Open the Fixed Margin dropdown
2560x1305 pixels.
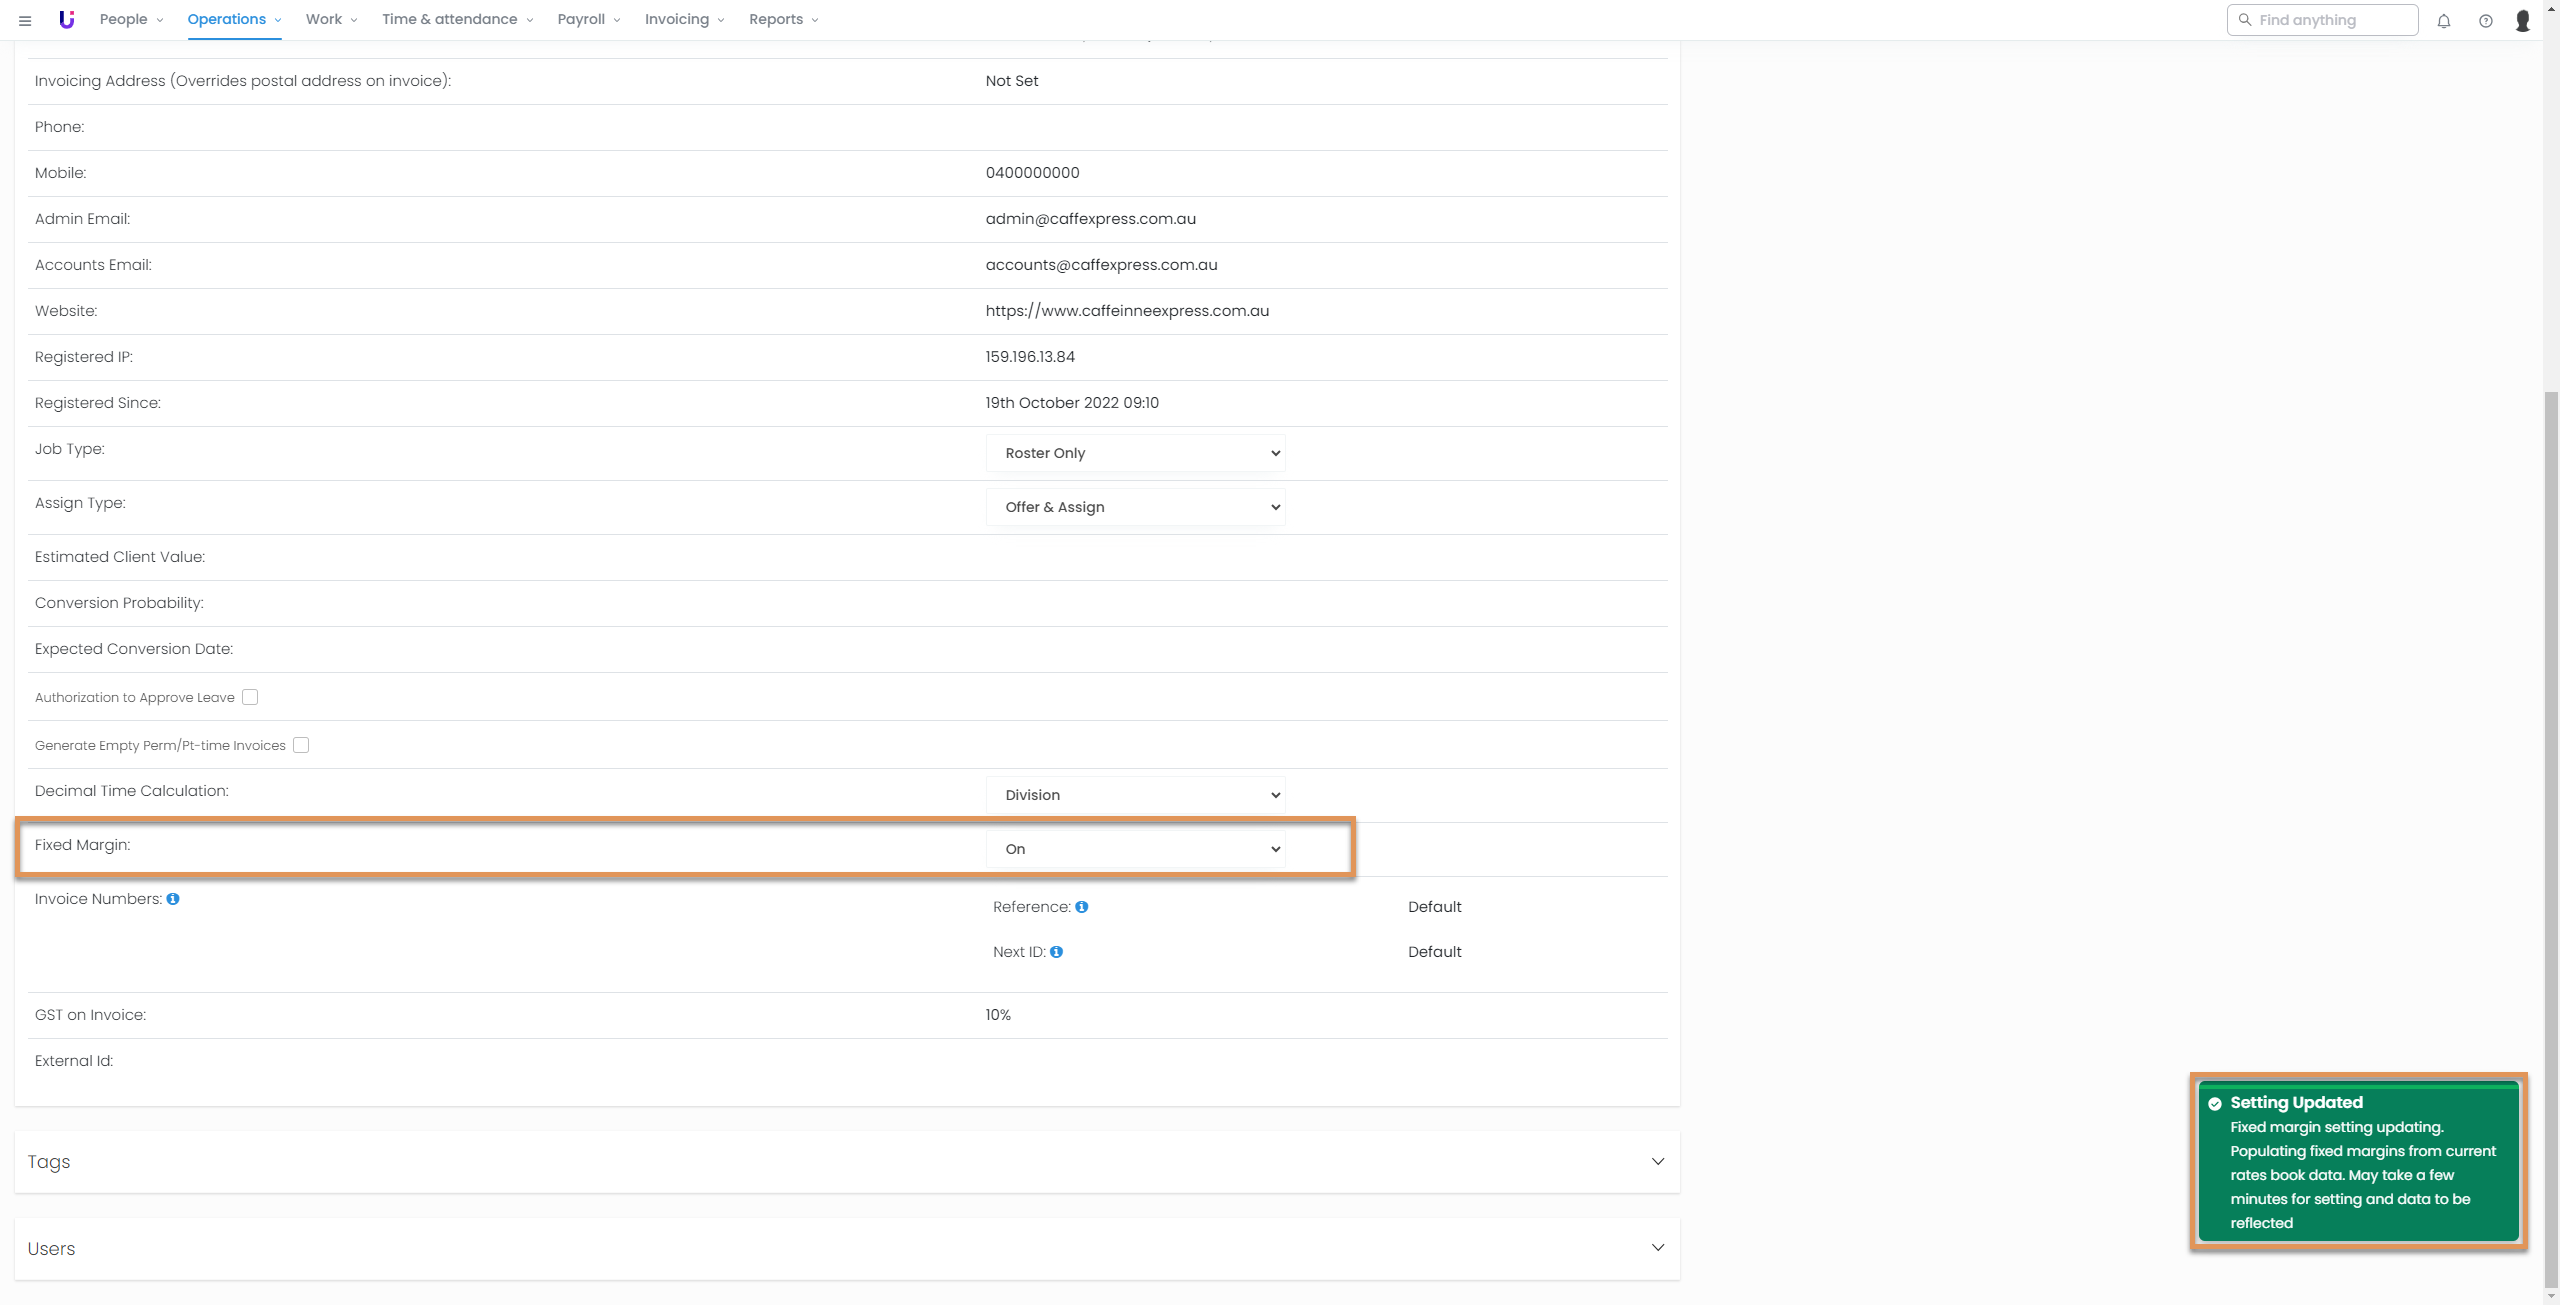[1135, 849]
